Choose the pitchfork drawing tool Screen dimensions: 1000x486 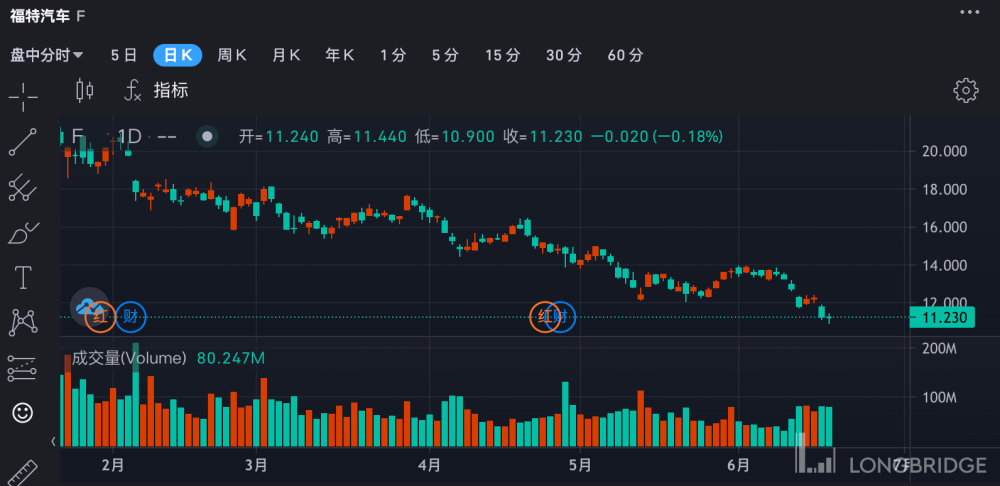[22, 187]
